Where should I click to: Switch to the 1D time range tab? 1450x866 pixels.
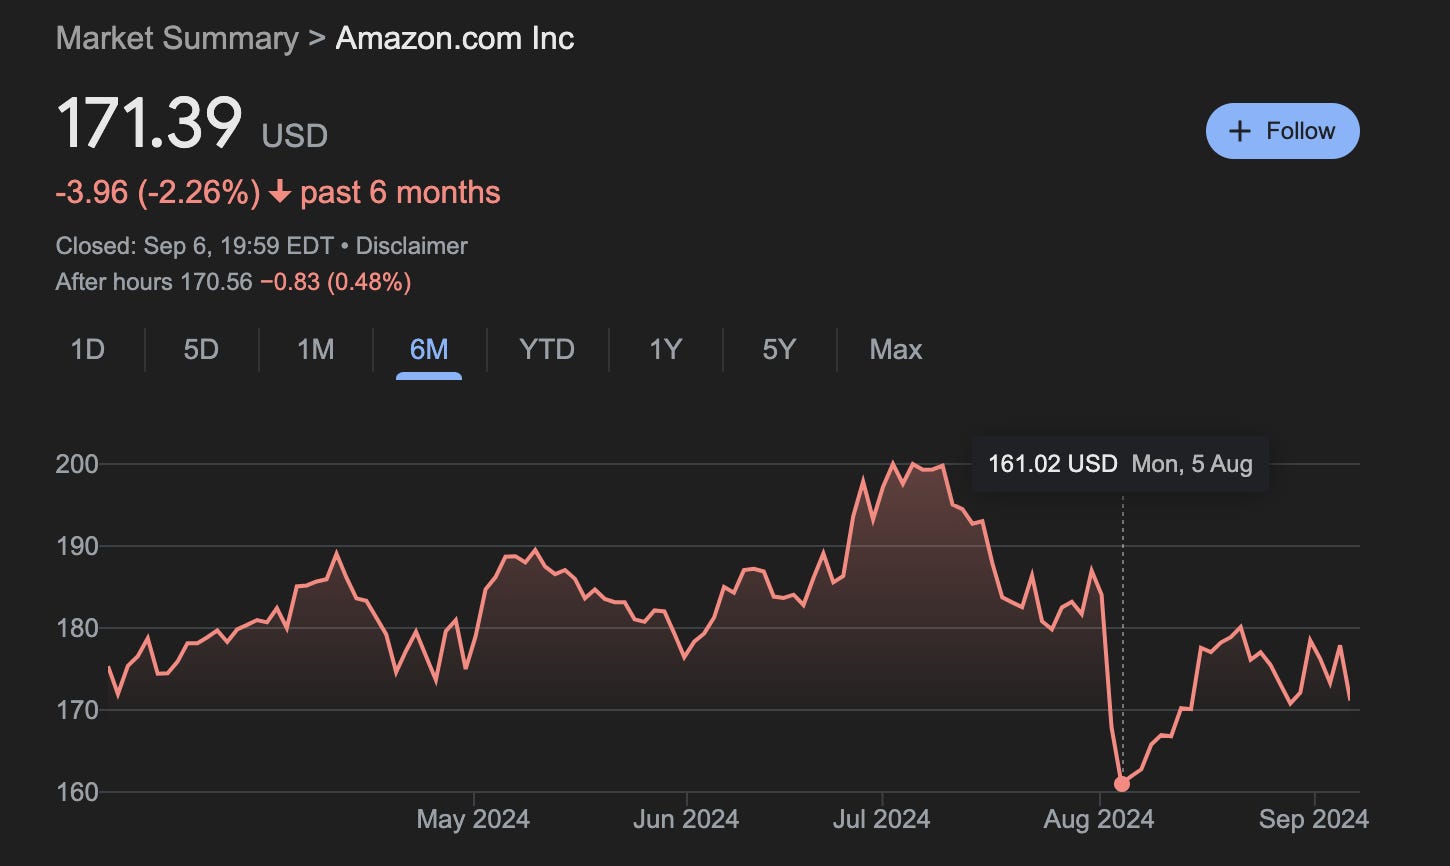[88, 350]
